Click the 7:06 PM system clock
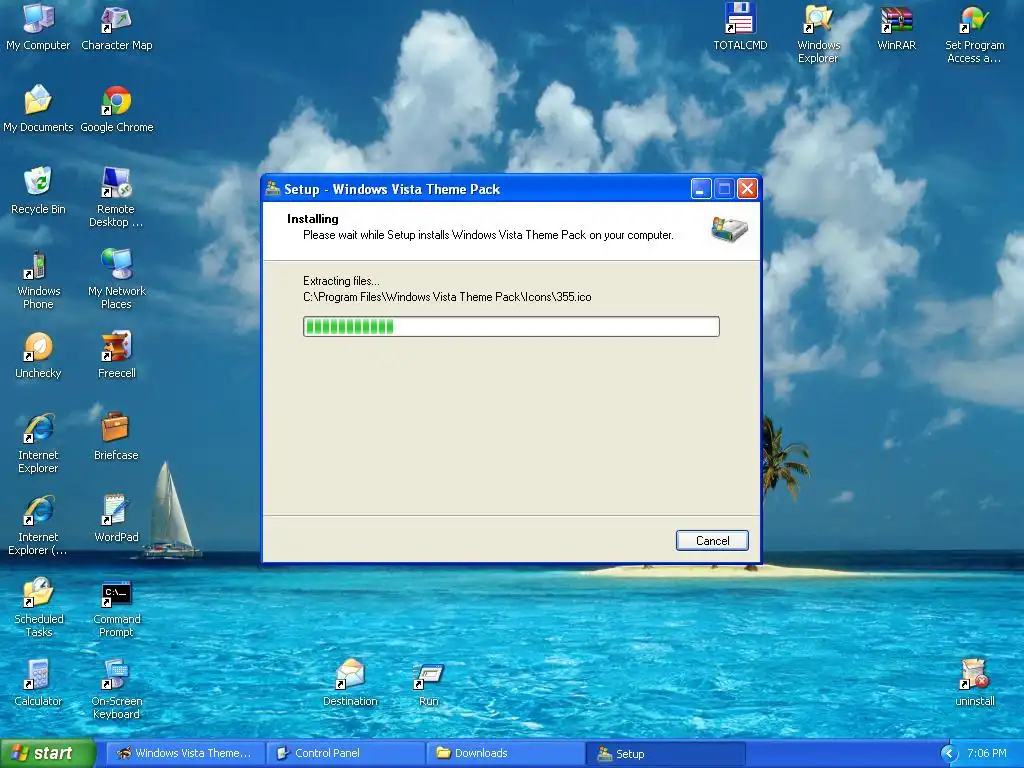This screenshot has width=1024, height=768. tap(986, 754)
